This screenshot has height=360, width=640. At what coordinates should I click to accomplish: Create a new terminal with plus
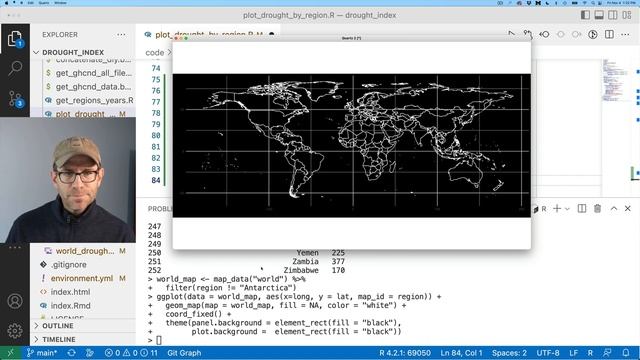[557, 209]
